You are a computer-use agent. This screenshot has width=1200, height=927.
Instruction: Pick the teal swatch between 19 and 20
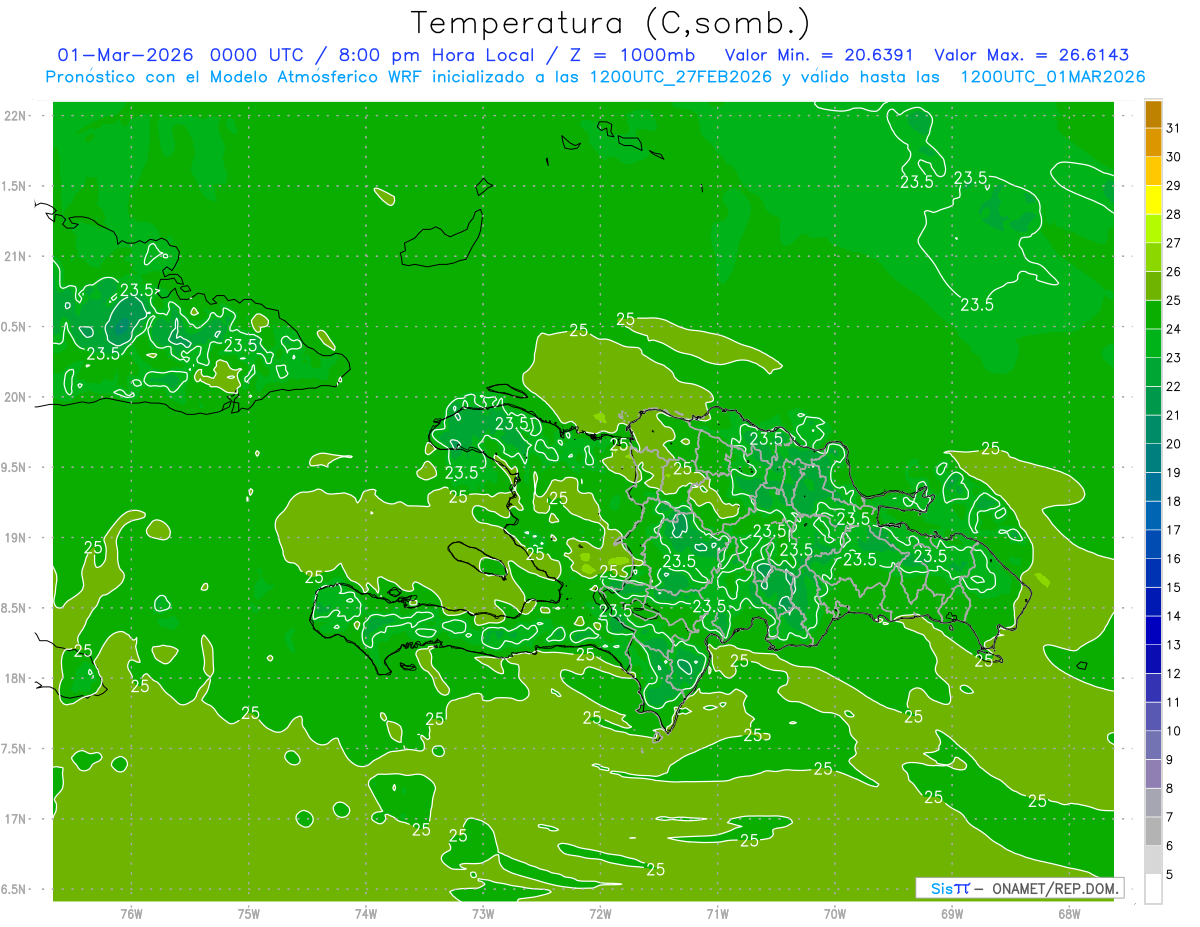pyautogui.click(x=1154, y=458)
